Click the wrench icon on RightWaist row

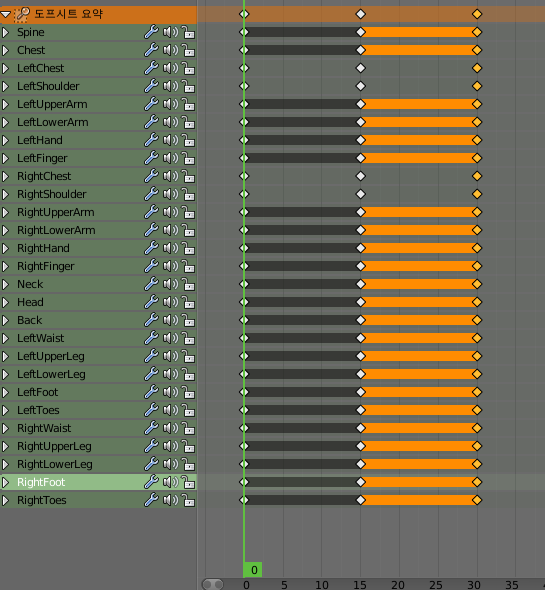(151, 428)
